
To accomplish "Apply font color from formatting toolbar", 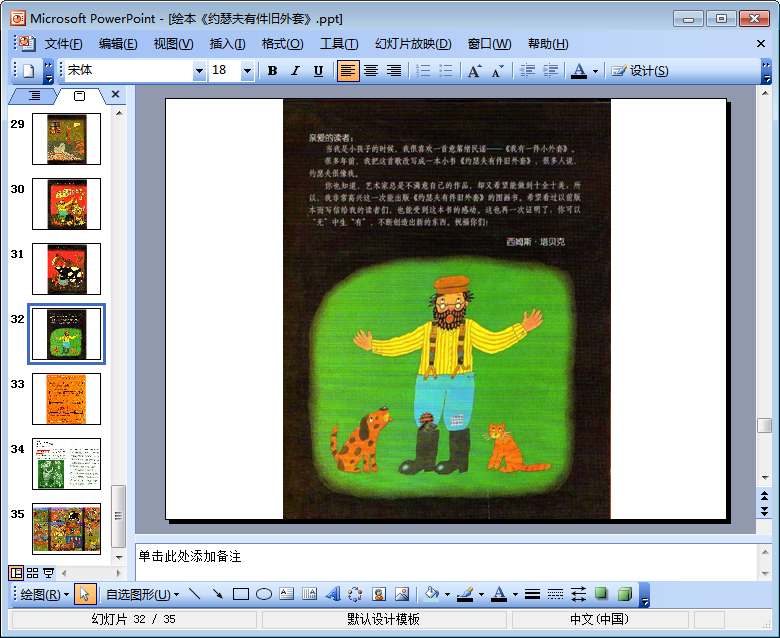I will point(579,71).
